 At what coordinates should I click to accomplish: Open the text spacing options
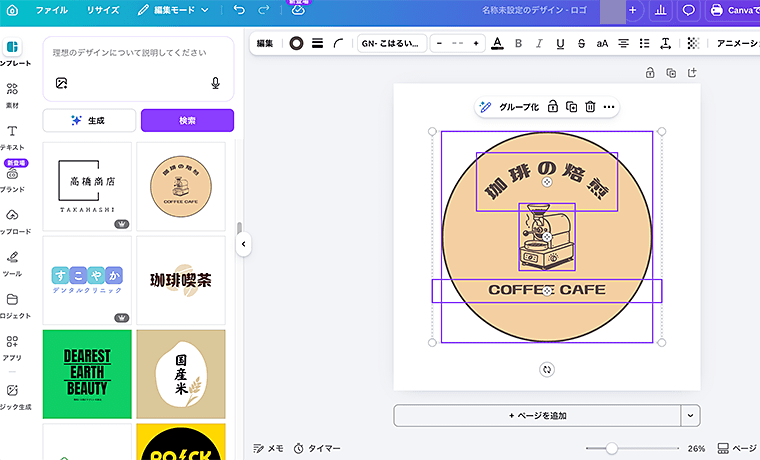coord(665,44)
